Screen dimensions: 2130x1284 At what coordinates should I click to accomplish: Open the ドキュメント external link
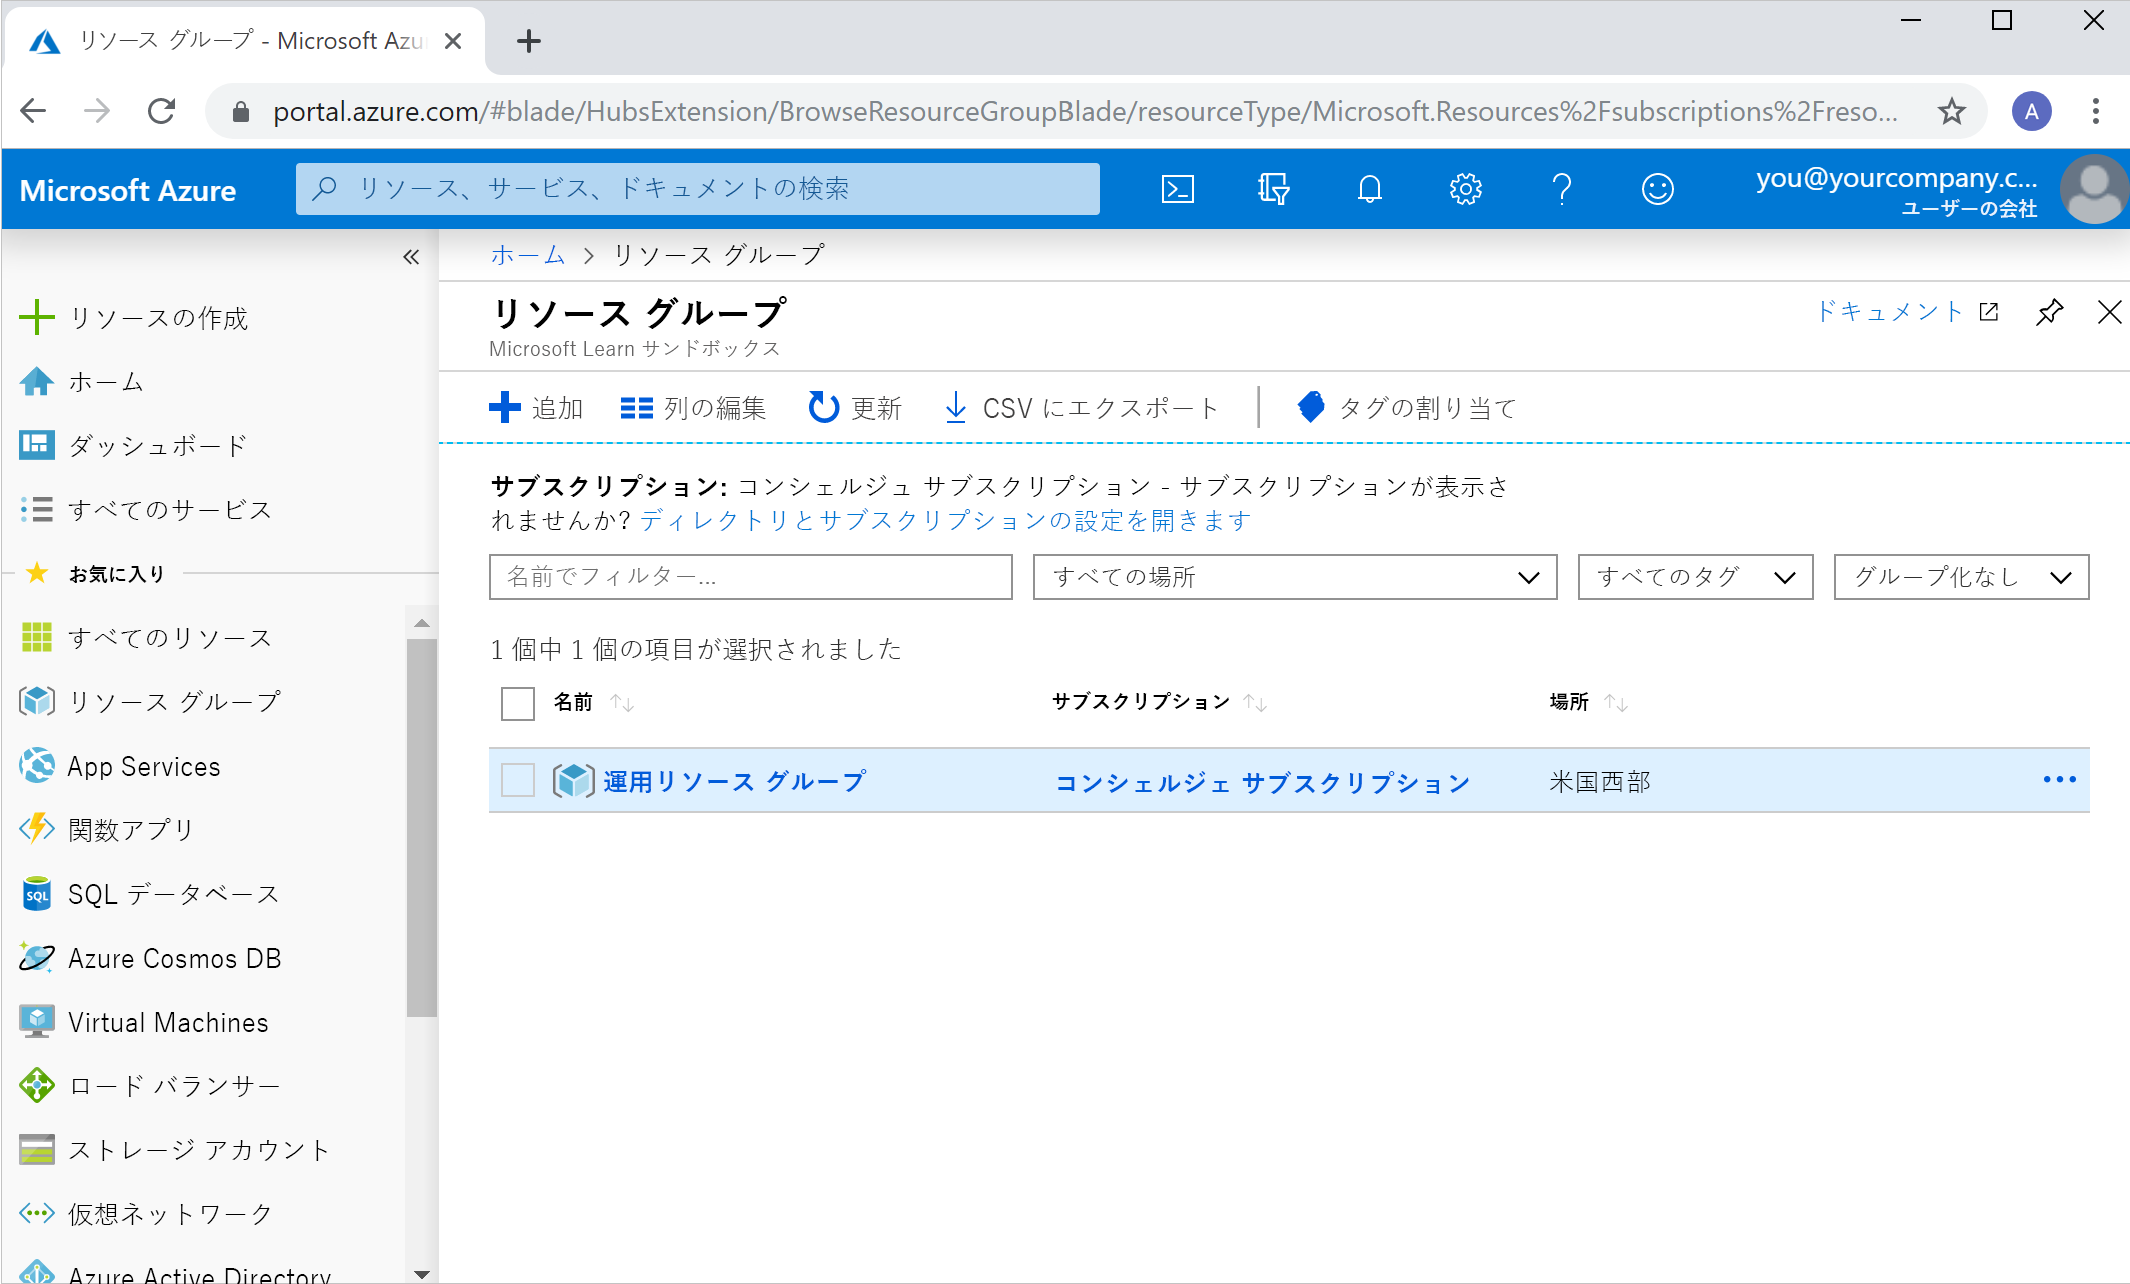coord(1905,312)
